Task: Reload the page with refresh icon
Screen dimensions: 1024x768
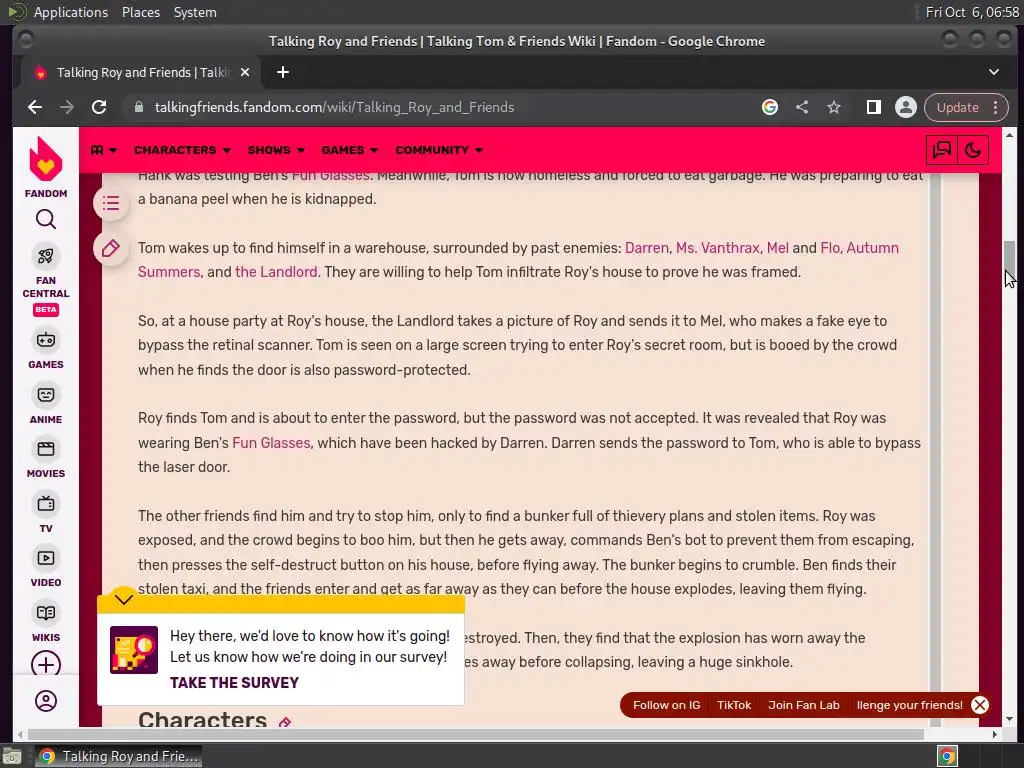Action: point(99,107)
